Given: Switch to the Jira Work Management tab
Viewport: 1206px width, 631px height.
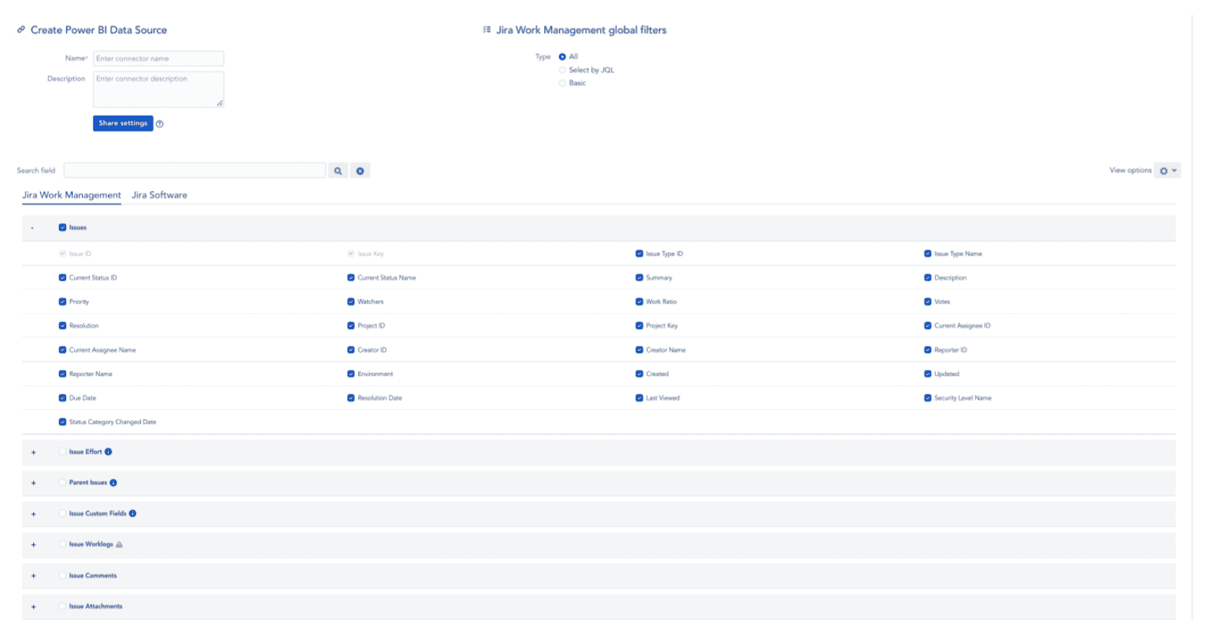Looking at the screenshot, I should click(72, 195).
